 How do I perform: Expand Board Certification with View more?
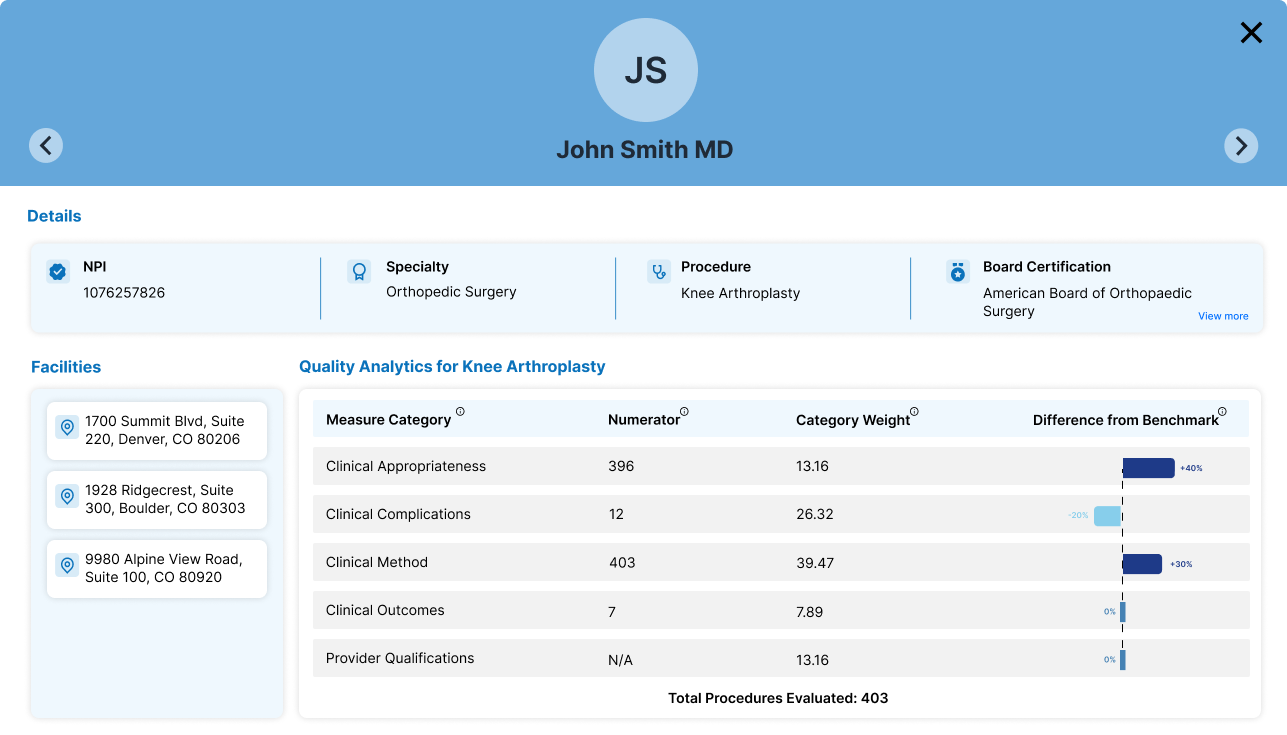click(x=1223, y=316)
